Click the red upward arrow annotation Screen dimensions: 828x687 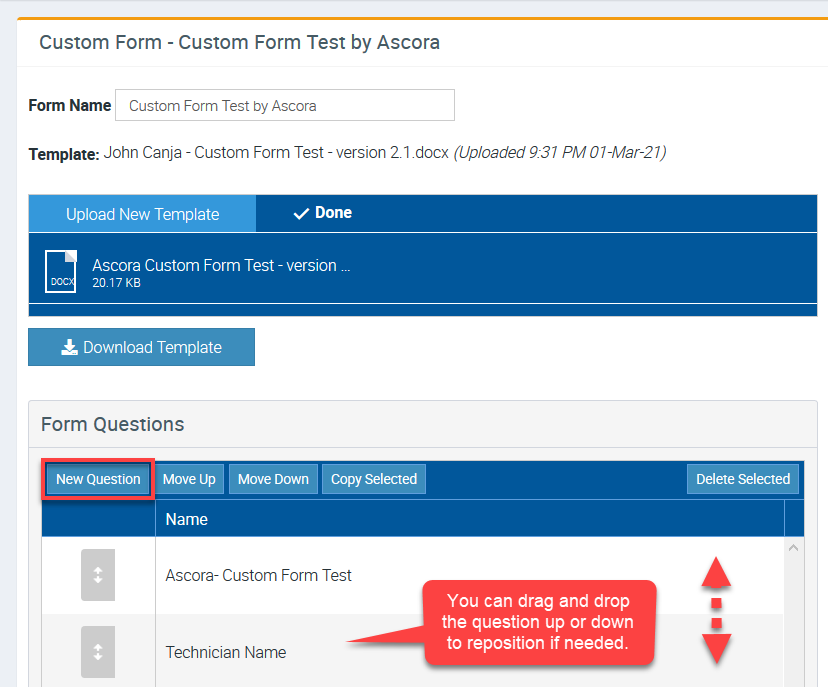(716, 573)
